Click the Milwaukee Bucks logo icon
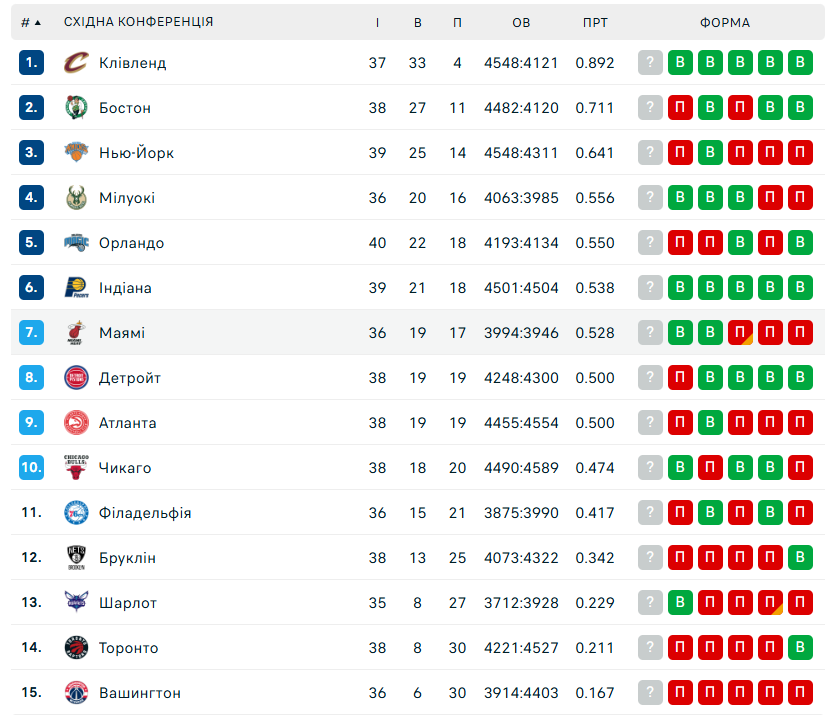827x727 pixels. pyautogui.click(x=76, y=198)
